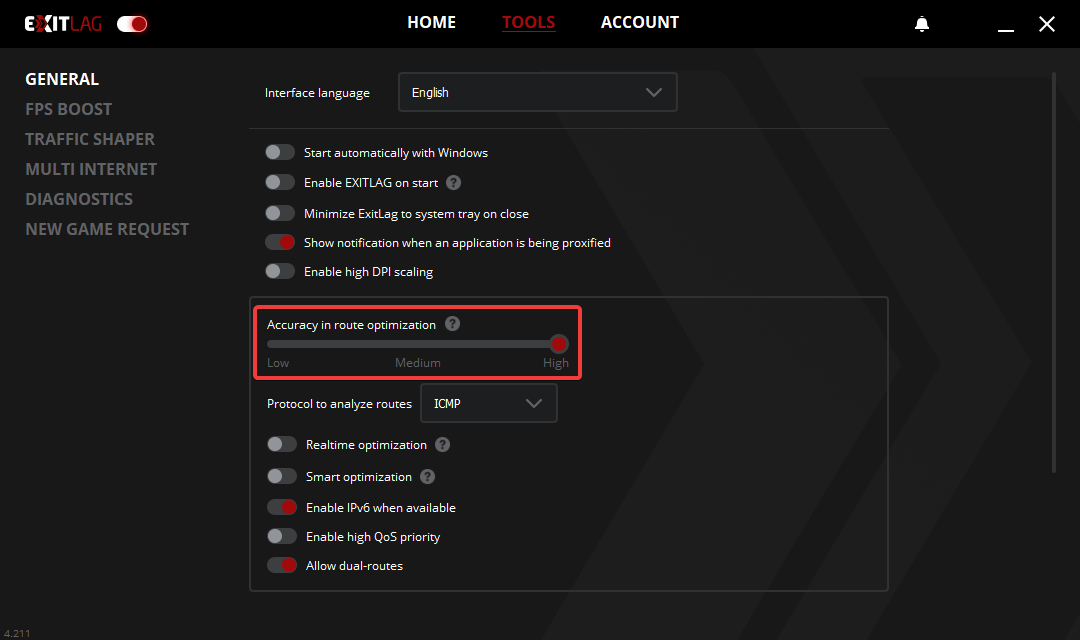Disable Allow dual-routes

(x=282, y=565)
